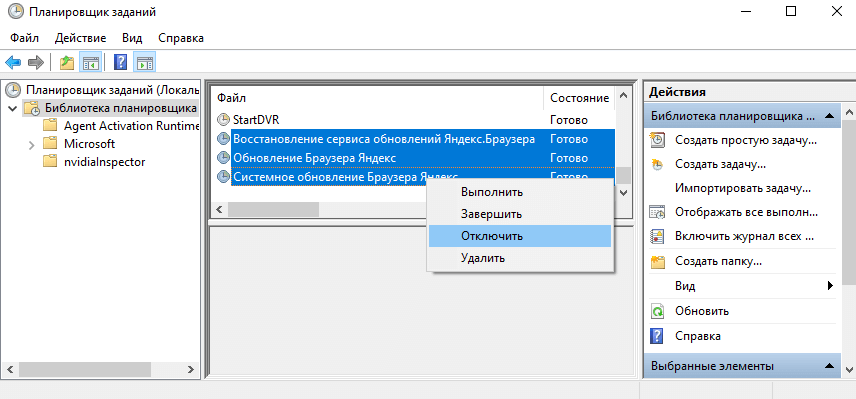The height and width of the screenshot is (399, 856).
Task: Click the clock icon beside Обновление Браузера Яндекс
Action: point(223,158)
